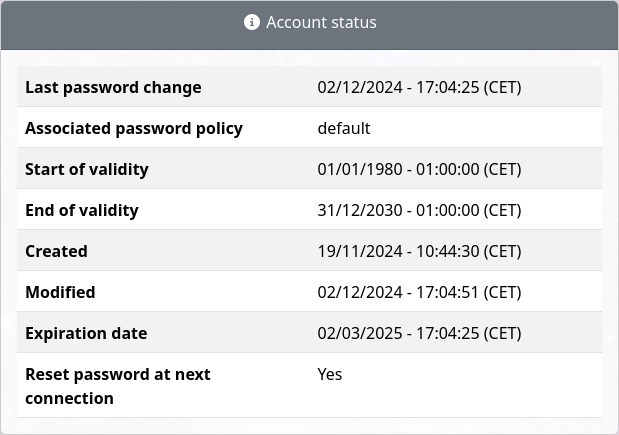Select the Modified row label

click(x=60, y=292)
